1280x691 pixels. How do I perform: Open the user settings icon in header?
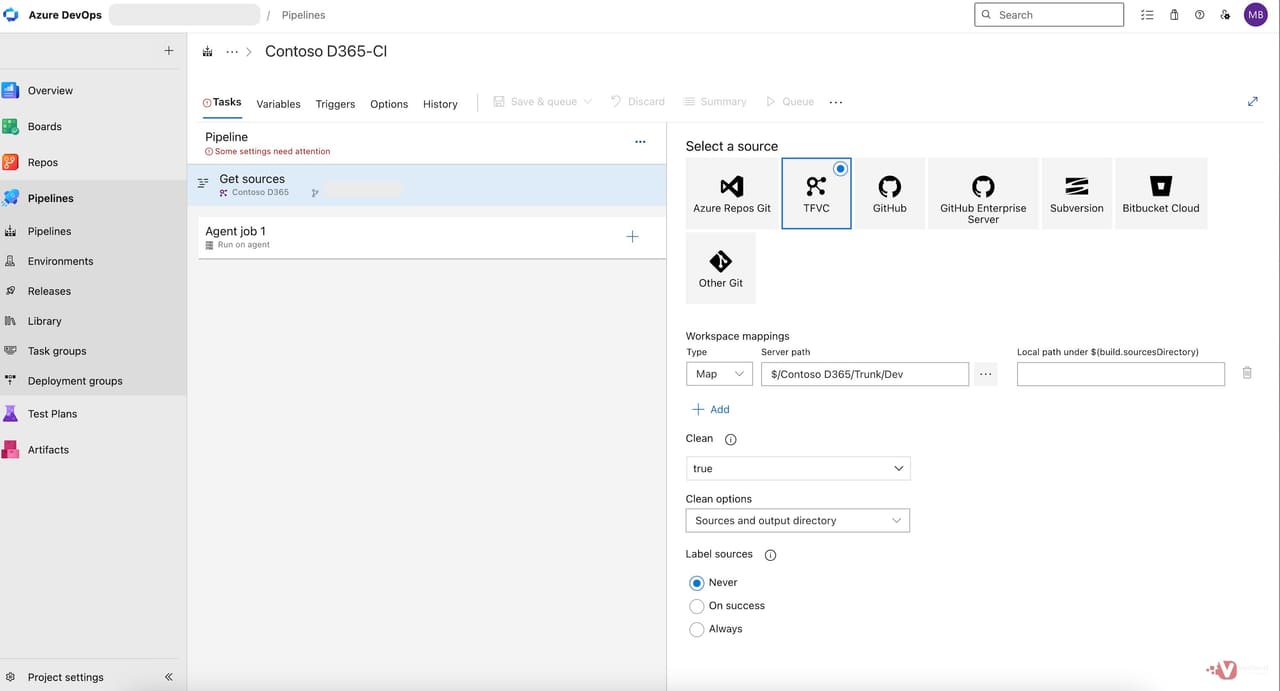coord(1226,15)
